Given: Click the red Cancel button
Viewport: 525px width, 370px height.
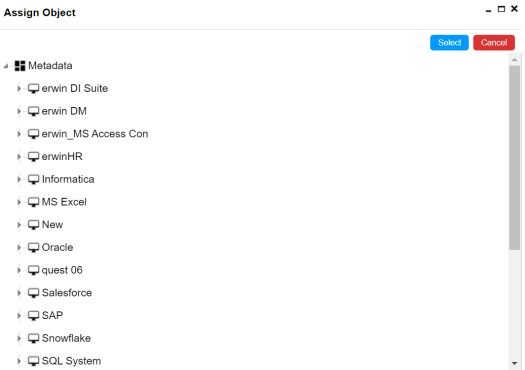Looking at the screenshot, I should pyautogui.click(x=494, y=43).
